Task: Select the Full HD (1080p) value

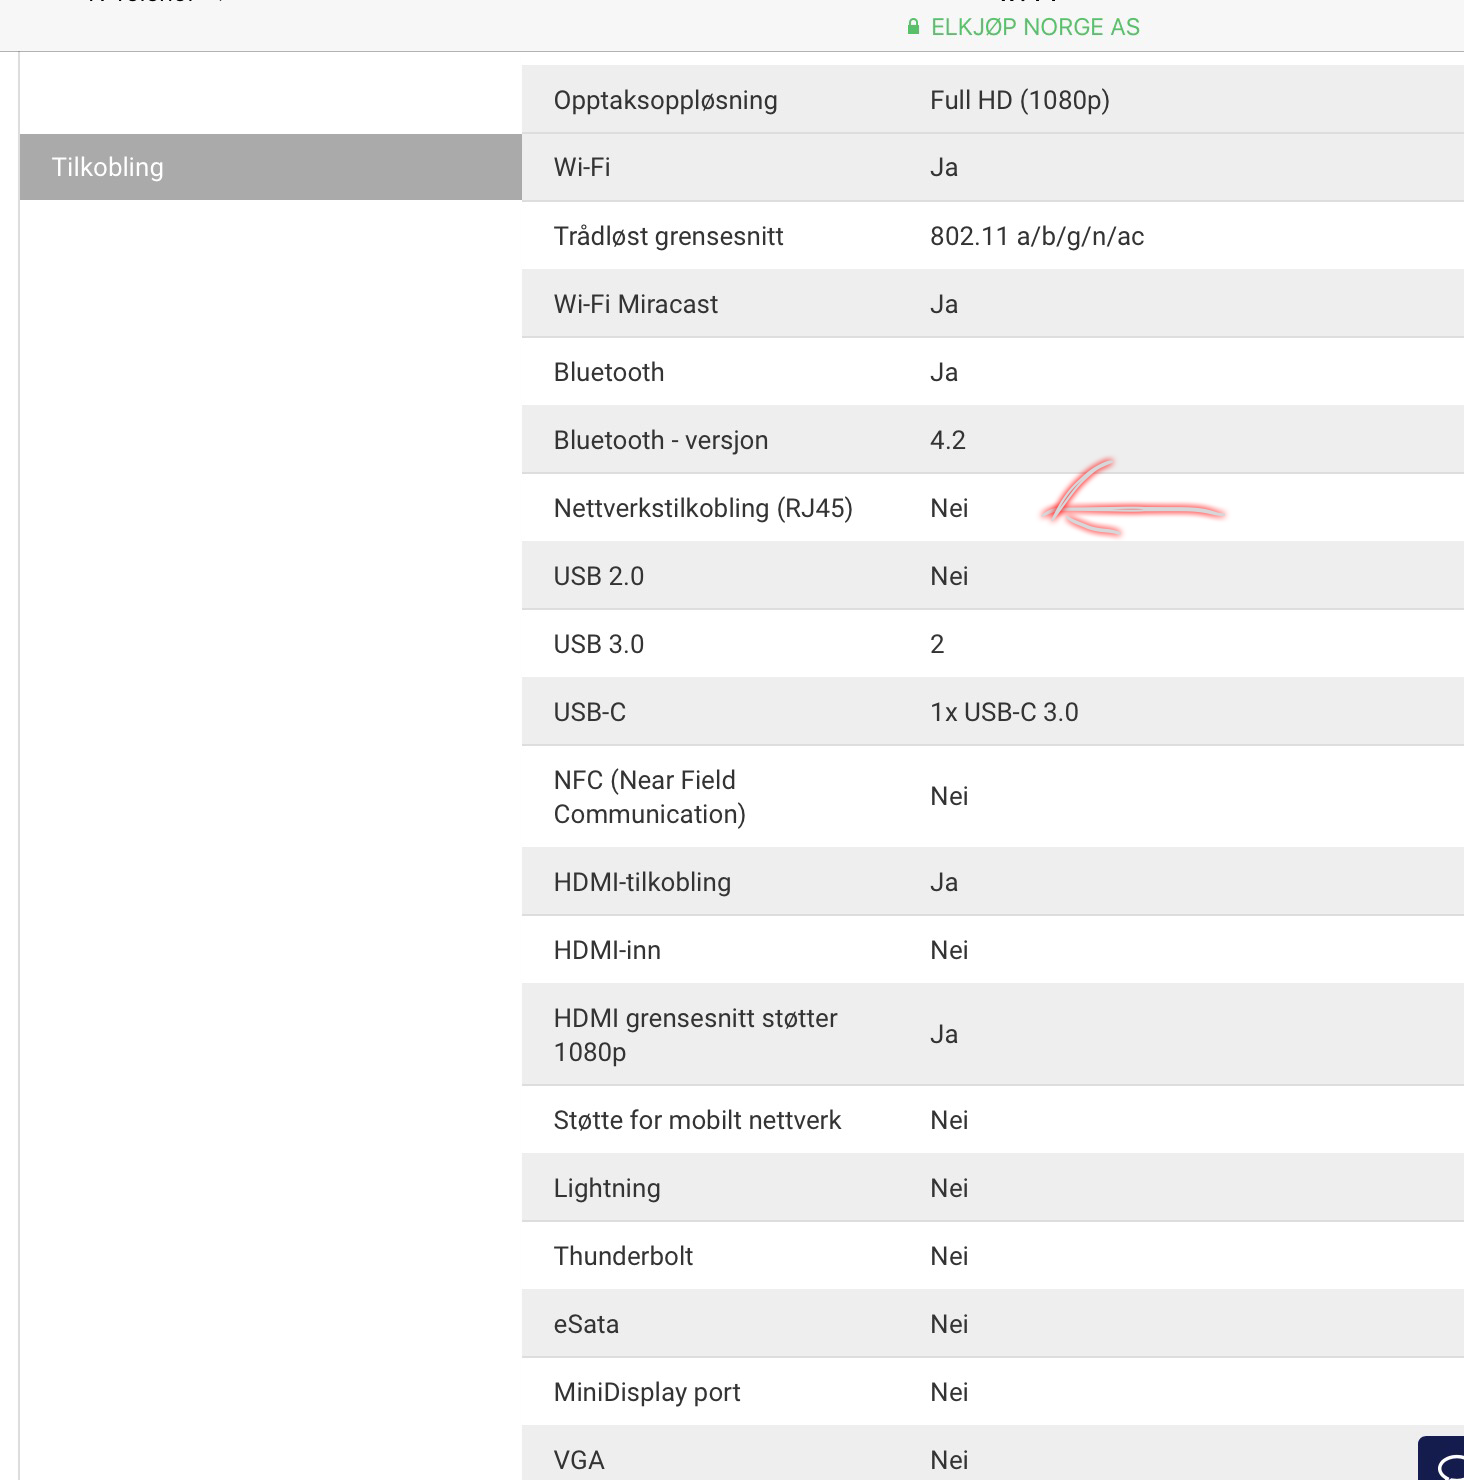Action: point(1020,100)
